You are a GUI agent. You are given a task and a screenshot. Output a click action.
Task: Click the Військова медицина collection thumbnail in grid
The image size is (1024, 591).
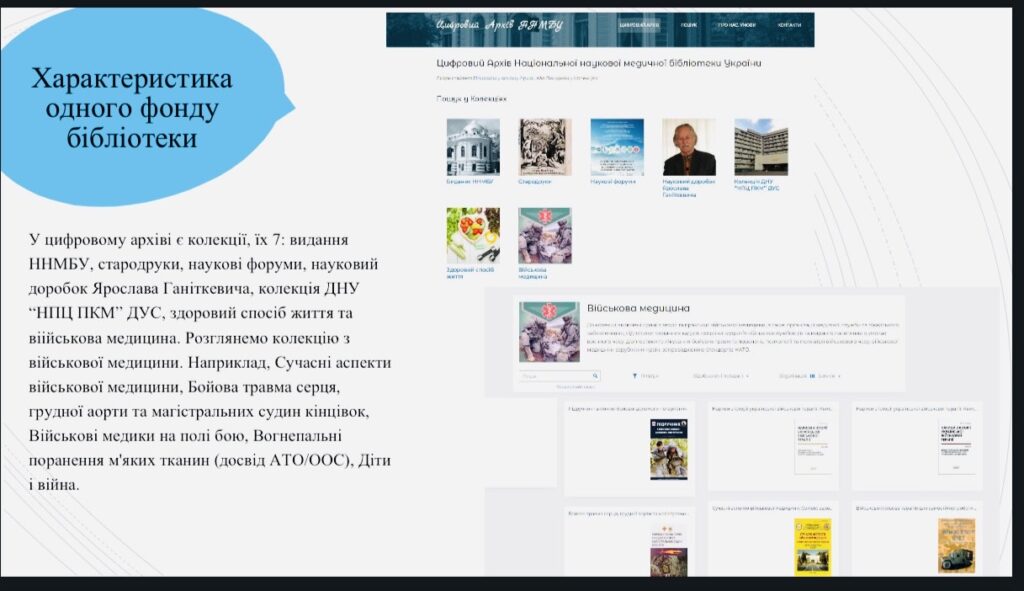[x=545, y=235]
